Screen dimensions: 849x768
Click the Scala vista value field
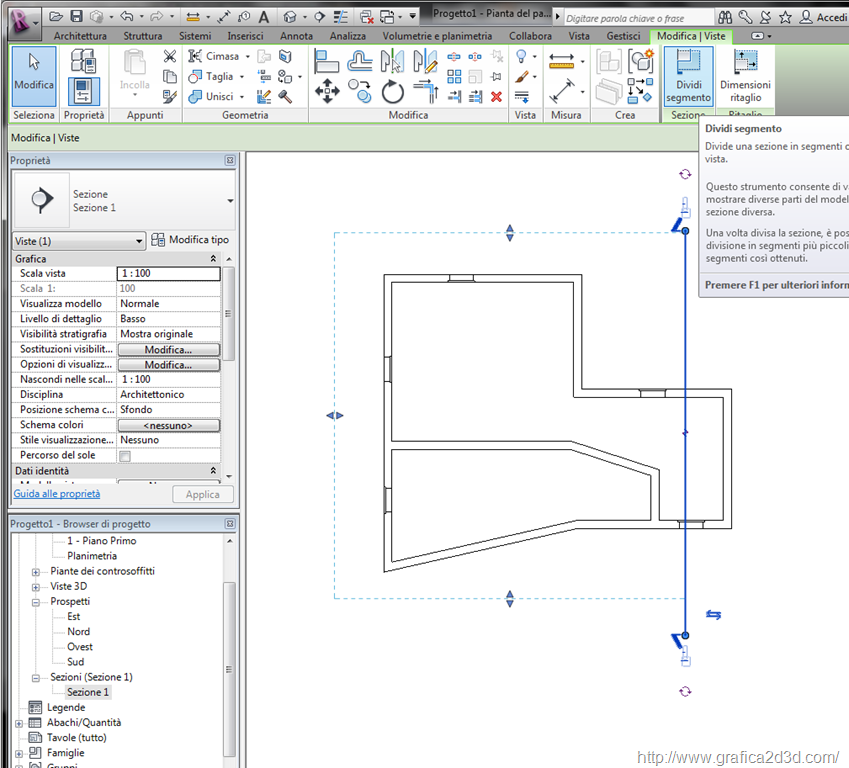168,273
